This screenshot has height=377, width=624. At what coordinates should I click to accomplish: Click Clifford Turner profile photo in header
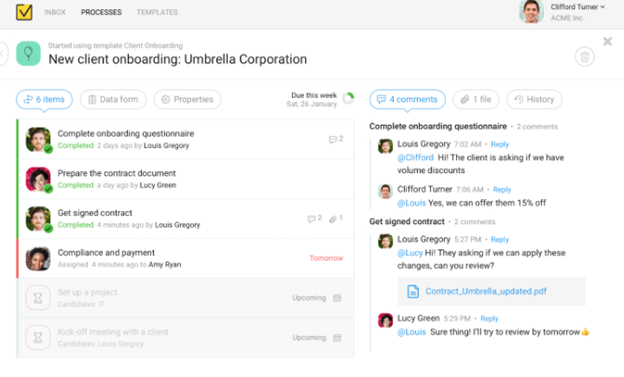click(x=531, y=11)
